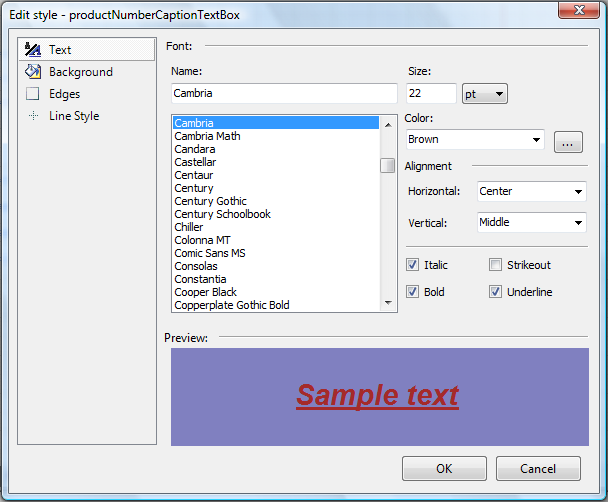Select Cooper Black font
The width and height of the screenshot is (608, 502).
(276, 292)
